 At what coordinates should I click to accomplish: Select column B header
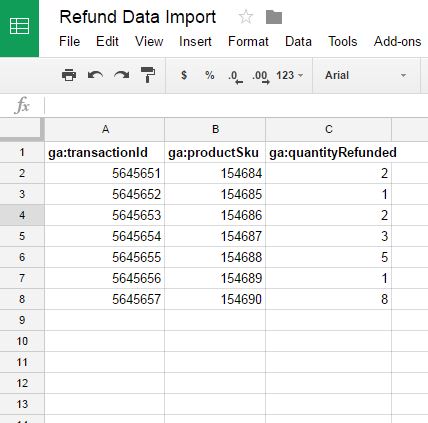pos(215,129)
